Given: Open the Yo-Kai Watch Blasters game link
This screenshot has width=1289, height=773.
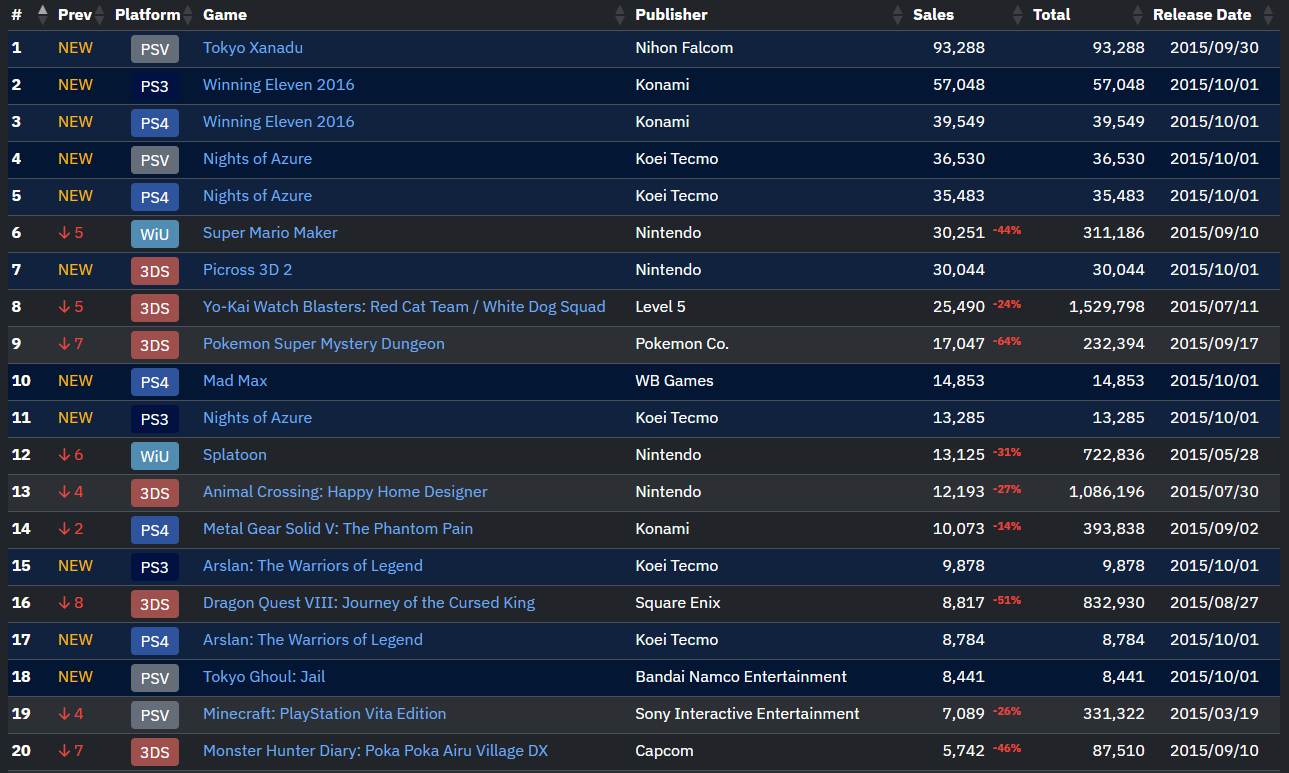Looking at the screenshot, I should tap(404, 307).
